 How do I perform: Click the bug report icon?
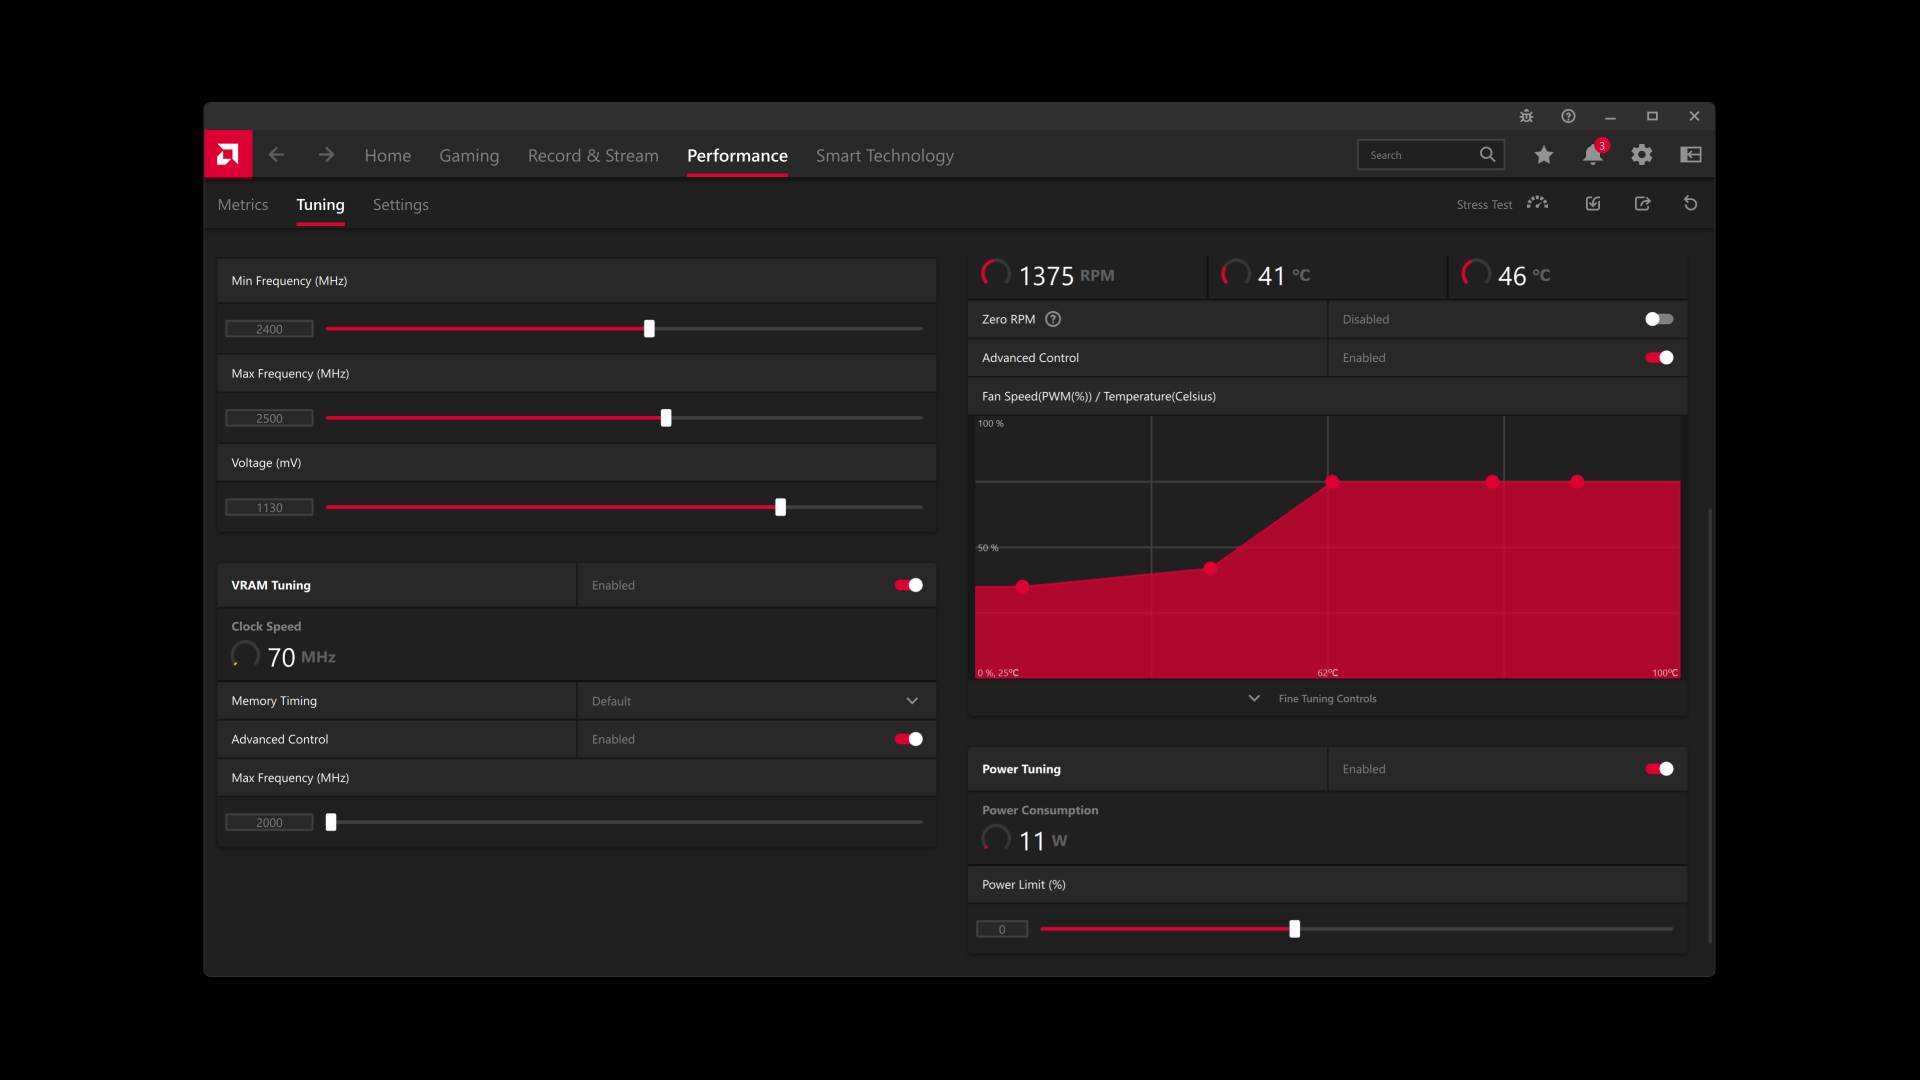click(1526, 116)
